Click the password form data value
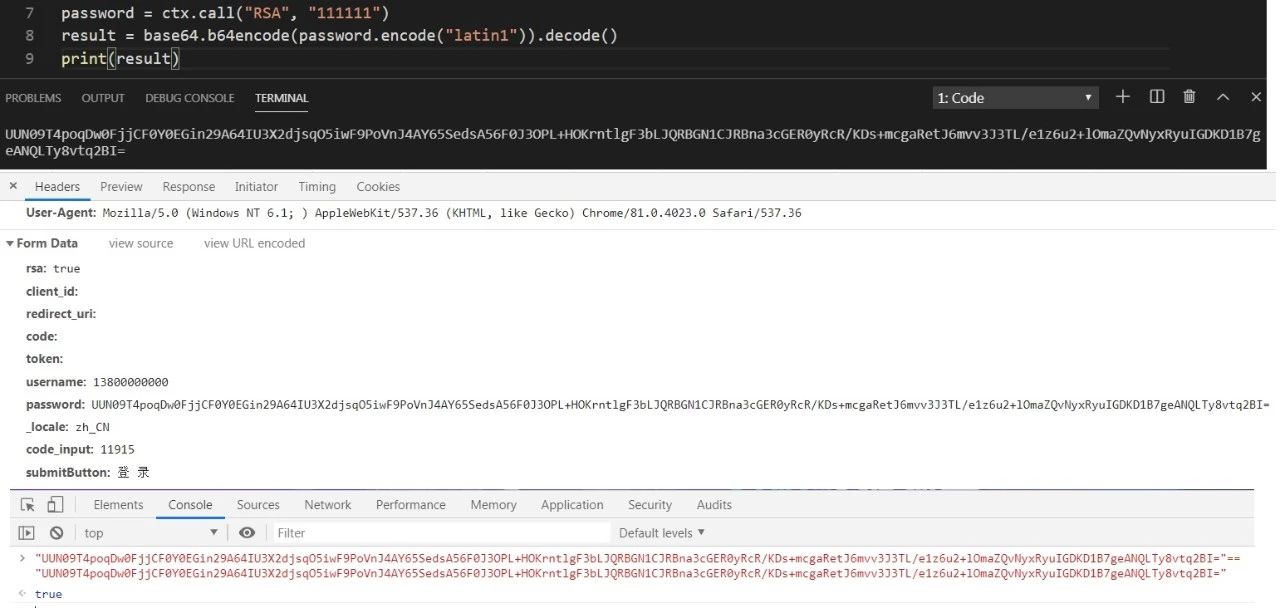 point(680,405)
